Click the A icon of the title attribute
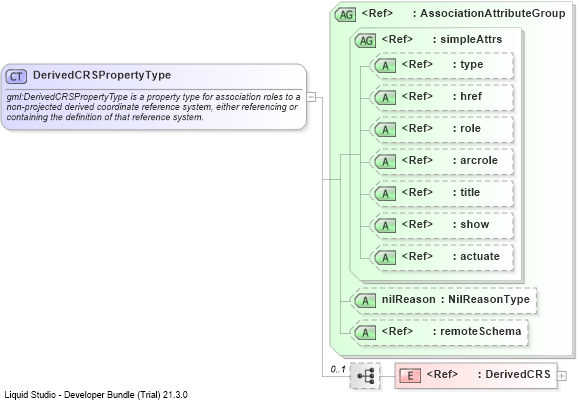Image resolution: width=579 pixels, height=400 pixels. (385, 194)
